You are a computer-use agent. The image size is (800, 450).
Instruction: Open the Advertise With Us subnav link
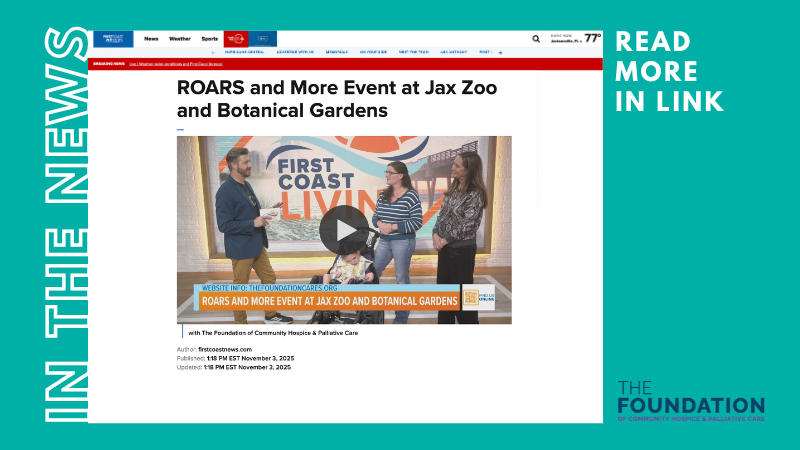[x=295, y=52]
